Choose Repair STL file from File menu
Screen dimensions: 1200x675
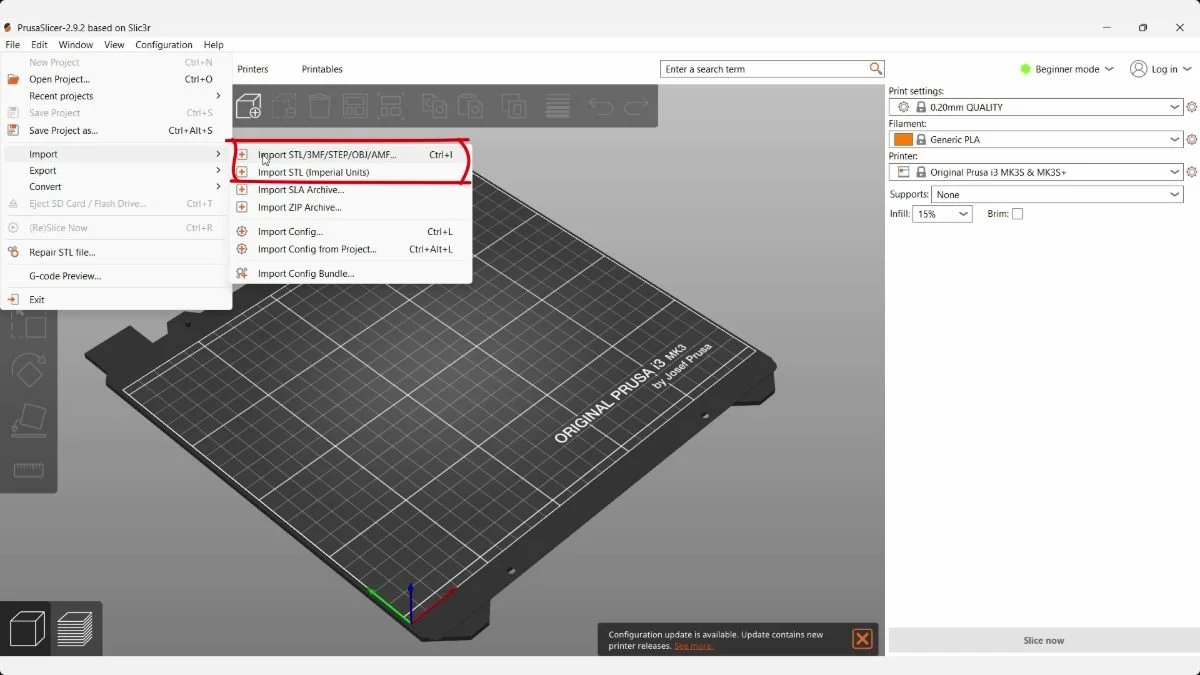pyautogui.click(x=116, y=252)
